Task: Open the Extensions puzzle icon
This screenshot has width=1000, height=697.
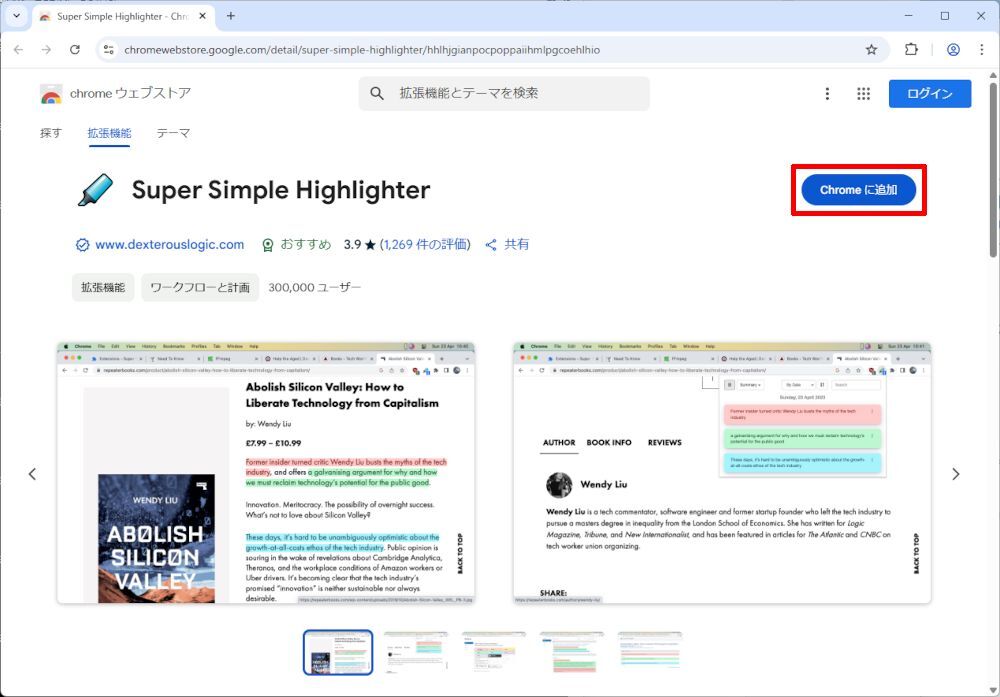Action: (x=911, y=50)
